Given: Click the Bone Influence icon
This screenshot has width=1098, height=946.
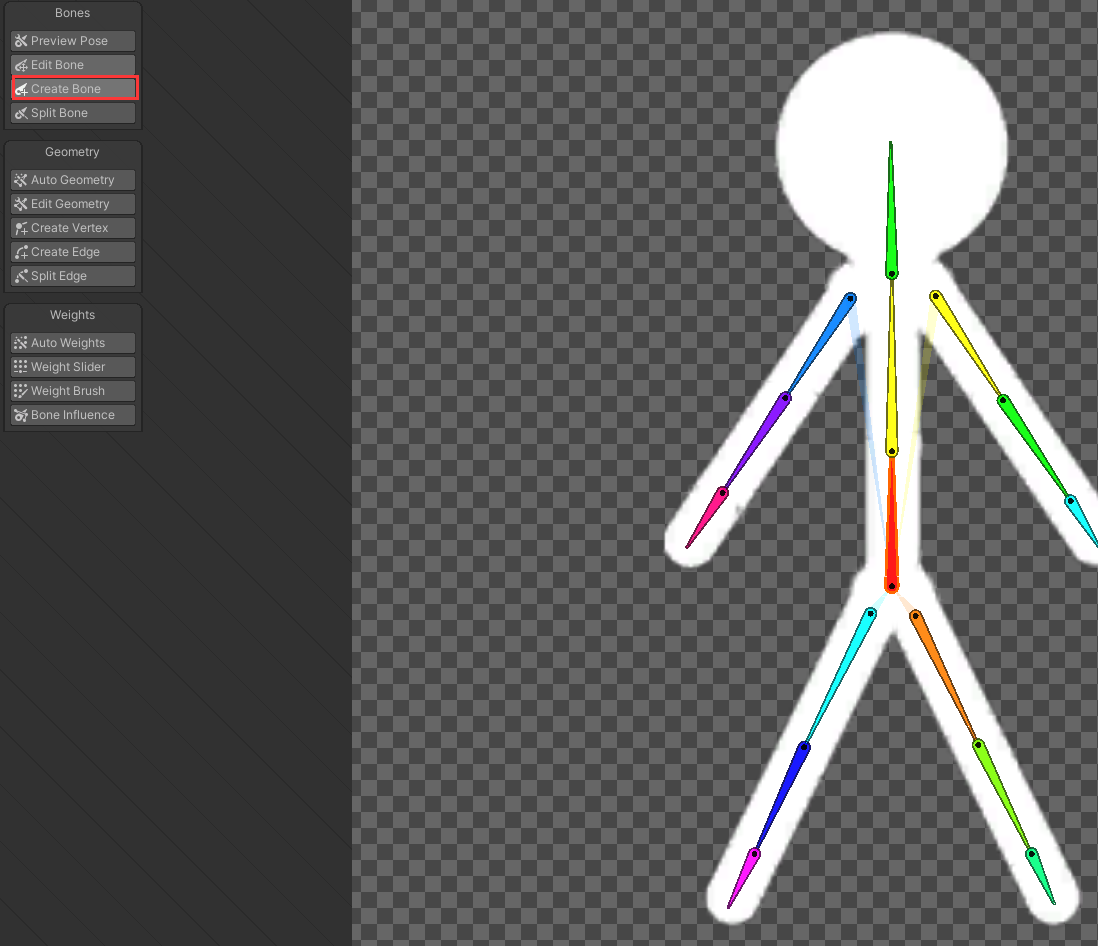Looking at the screenshot, I should point(21,414).
